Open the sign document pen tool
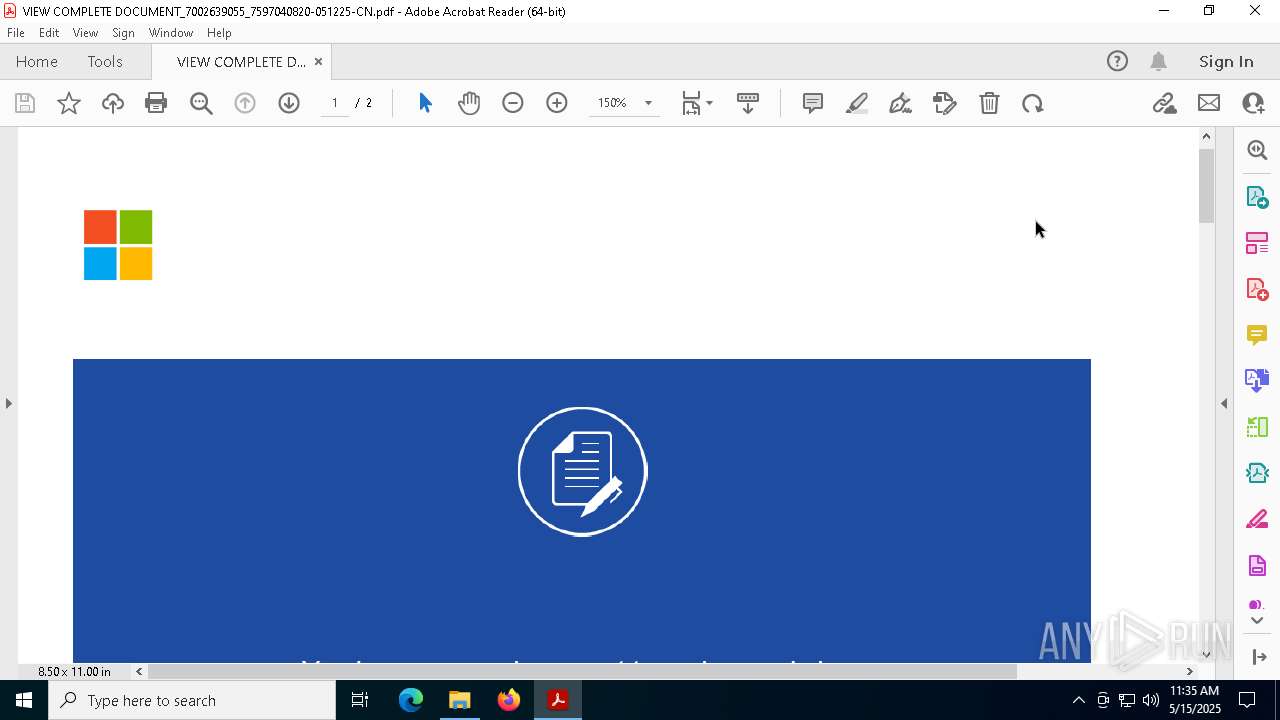1280x720 pixels. click(x=900, y=103)
